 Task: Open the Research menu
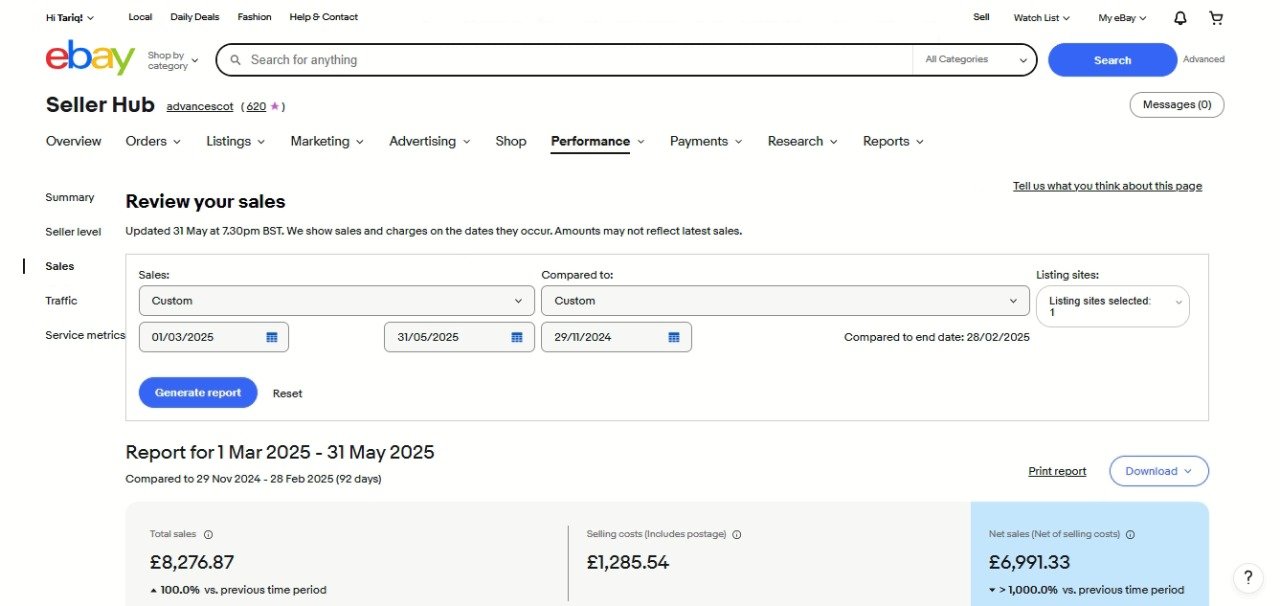pos(803,142)
